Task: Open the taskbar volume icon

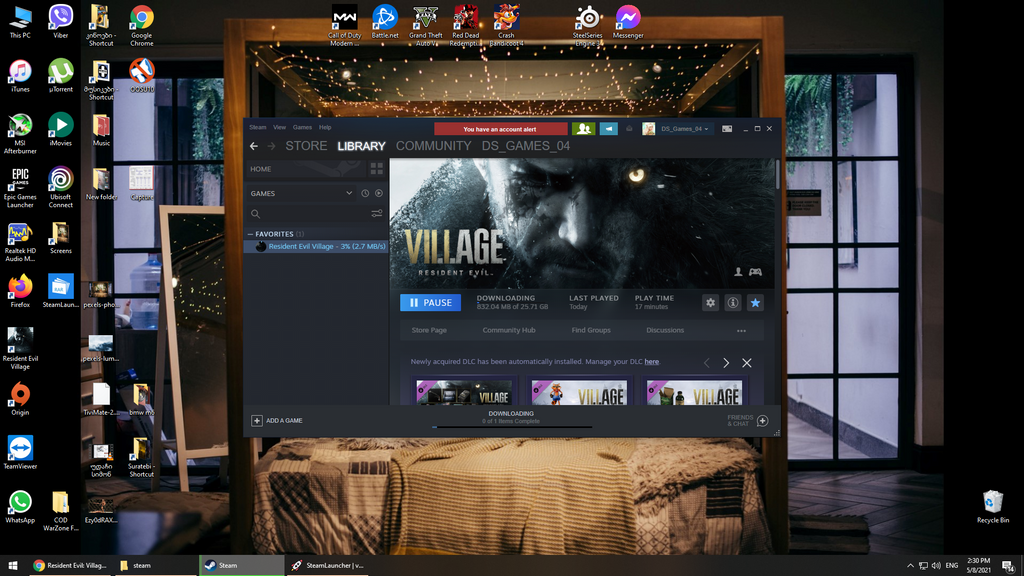Action: pyautogui.click(x=936, y=566)
